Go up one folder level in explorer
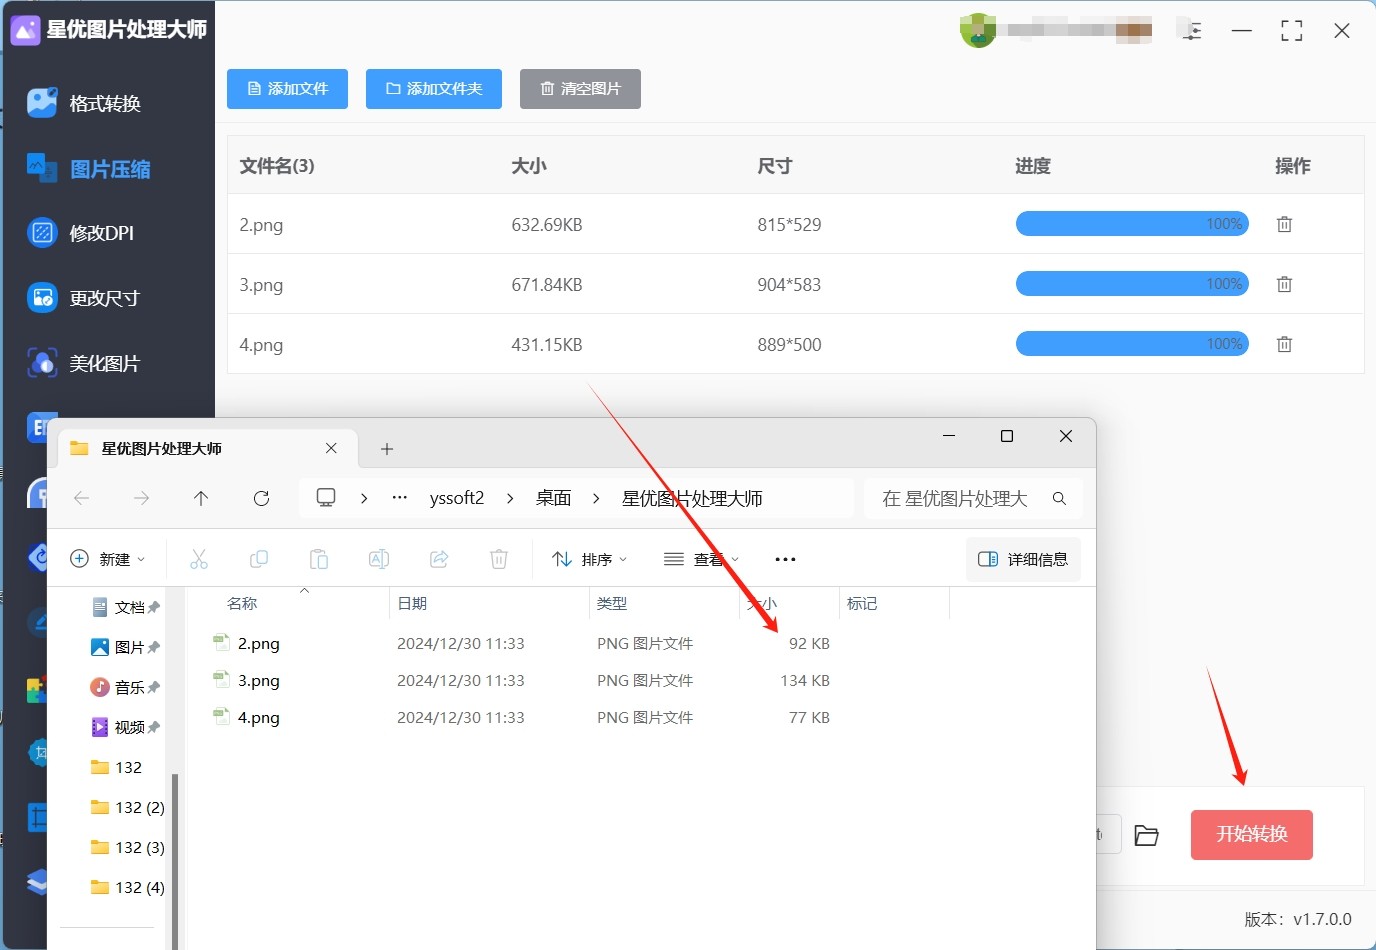This screenshot has height=950, width=1376. (201, 498)
